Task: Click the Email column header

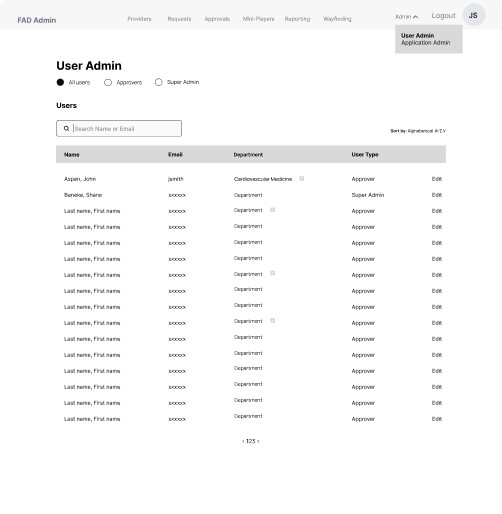Action: point(175,154)
